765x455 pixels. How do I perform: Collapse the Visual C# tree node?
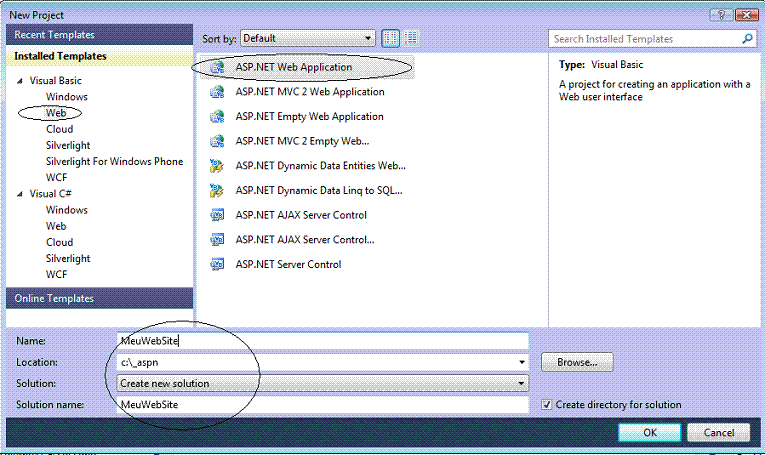pos(20,194)
